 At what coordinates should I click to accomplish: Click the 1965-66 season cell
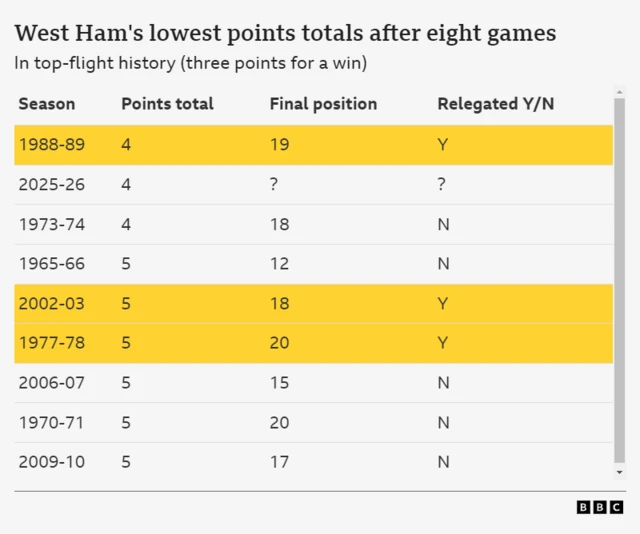click(x=51, y=264)
